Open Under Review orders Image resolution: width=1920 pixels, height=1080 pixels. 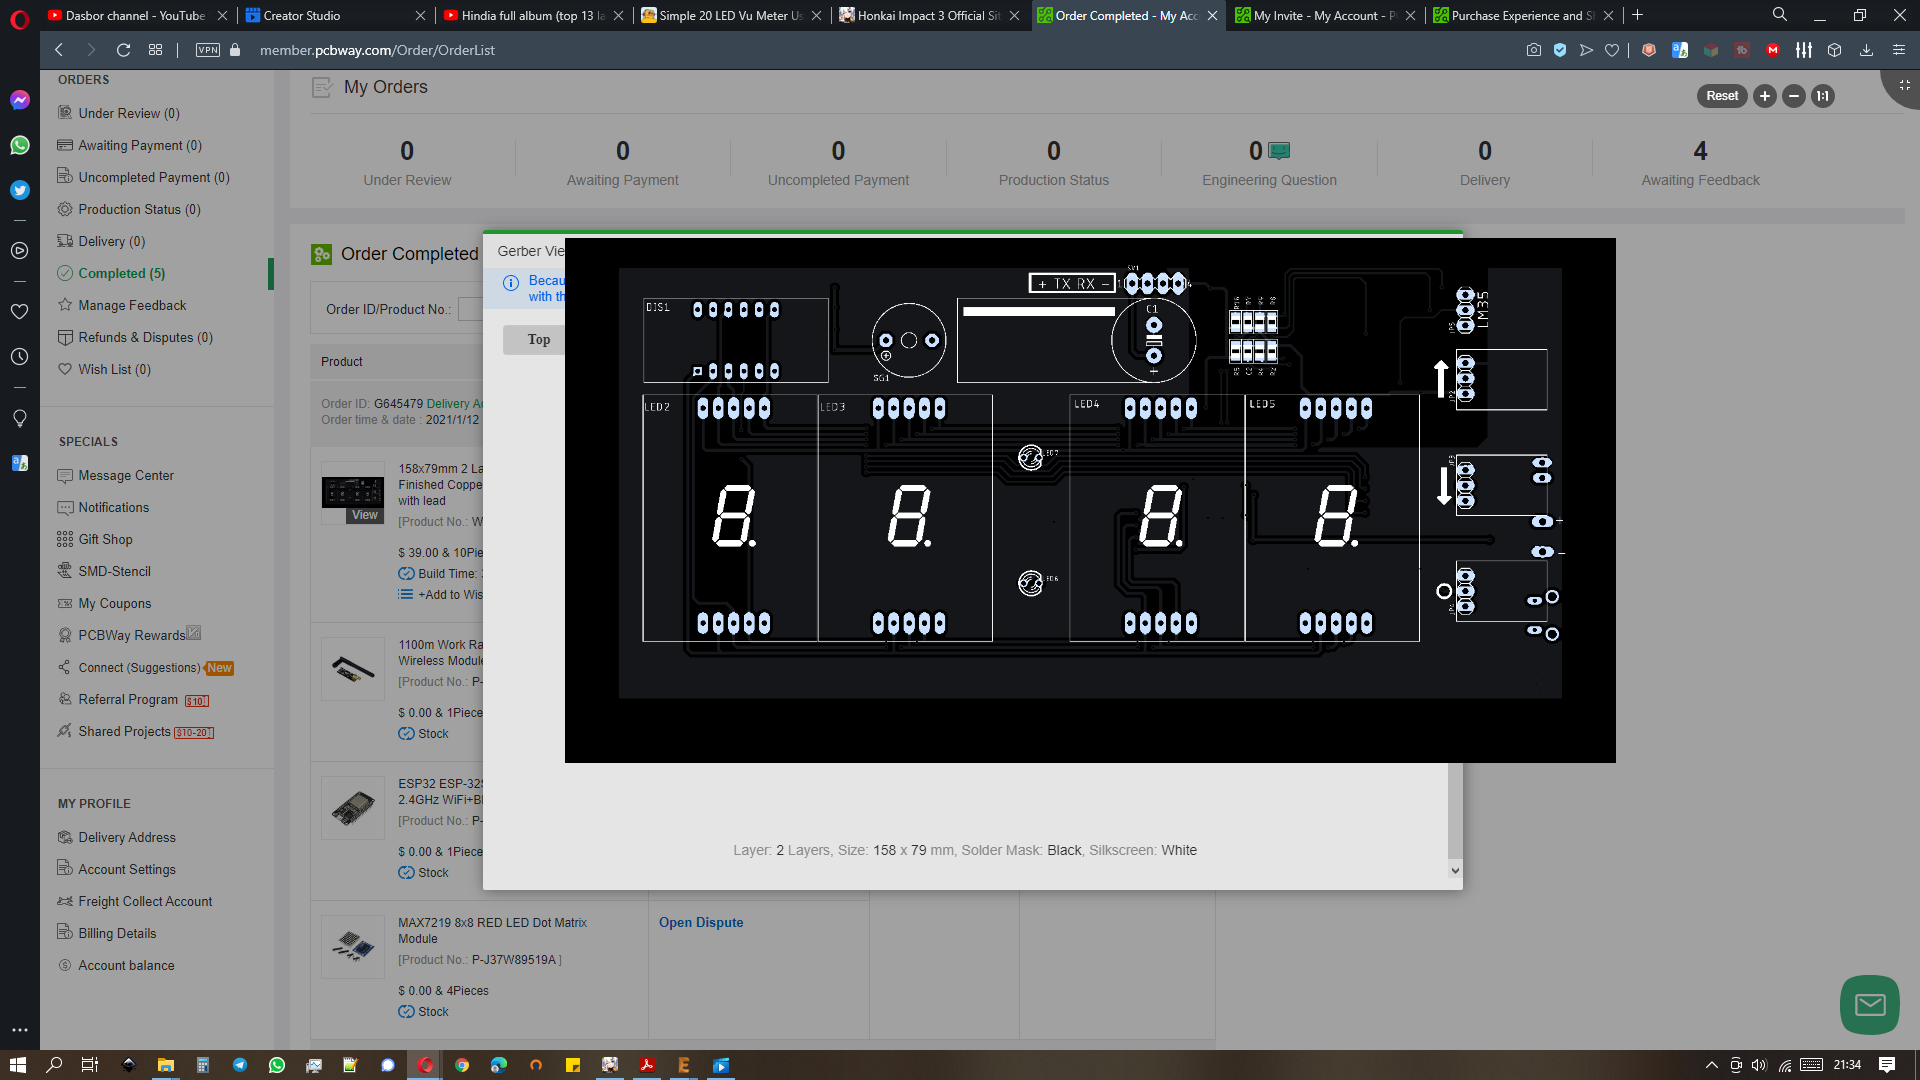[129, 113]
